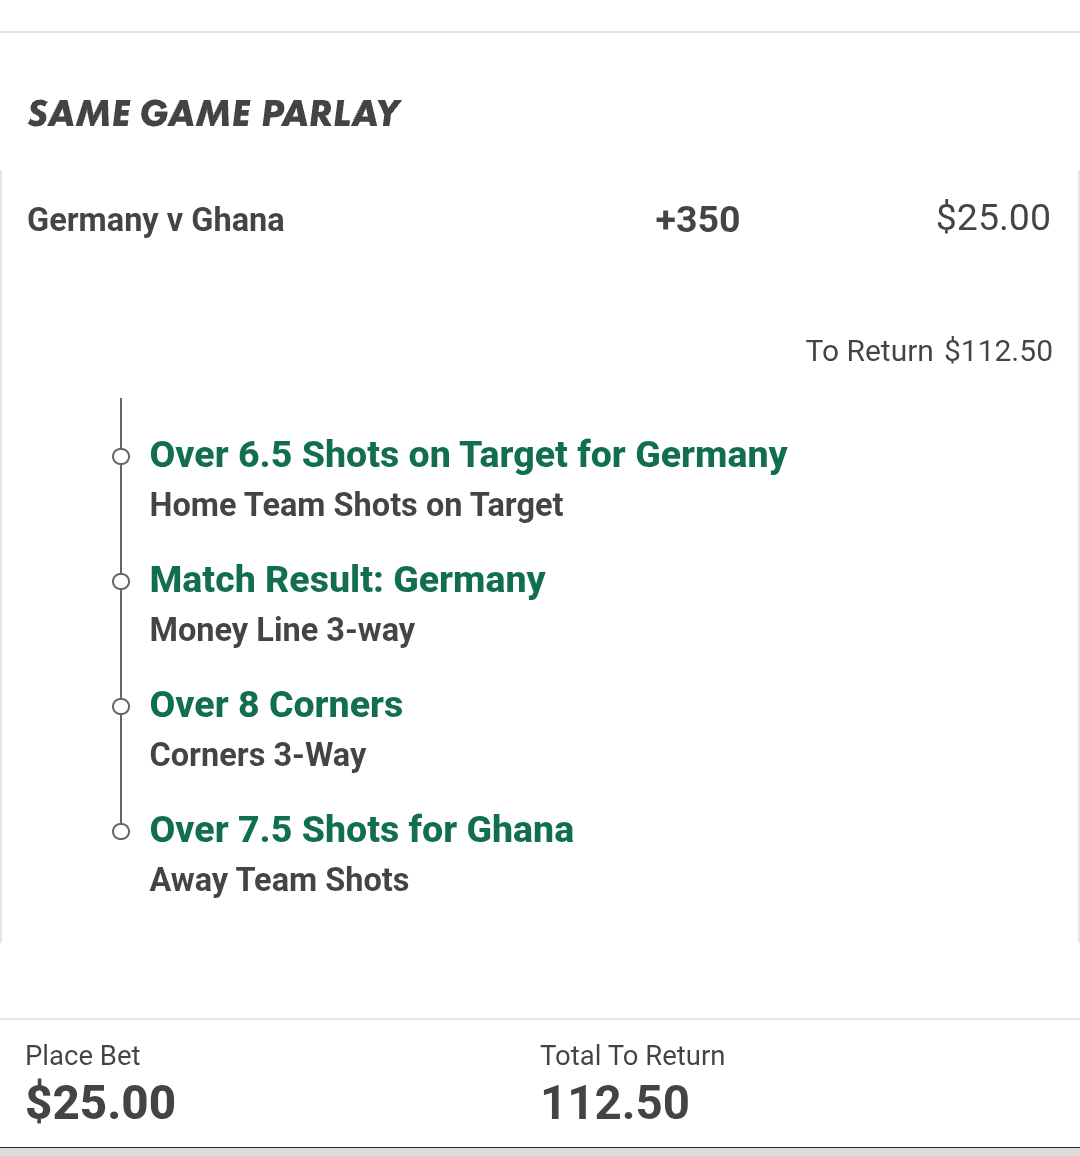This screenshot has height=1156, width=1080.
Task: Click the circle marker beside Germany Shots on Target
Action: [121, 457]
